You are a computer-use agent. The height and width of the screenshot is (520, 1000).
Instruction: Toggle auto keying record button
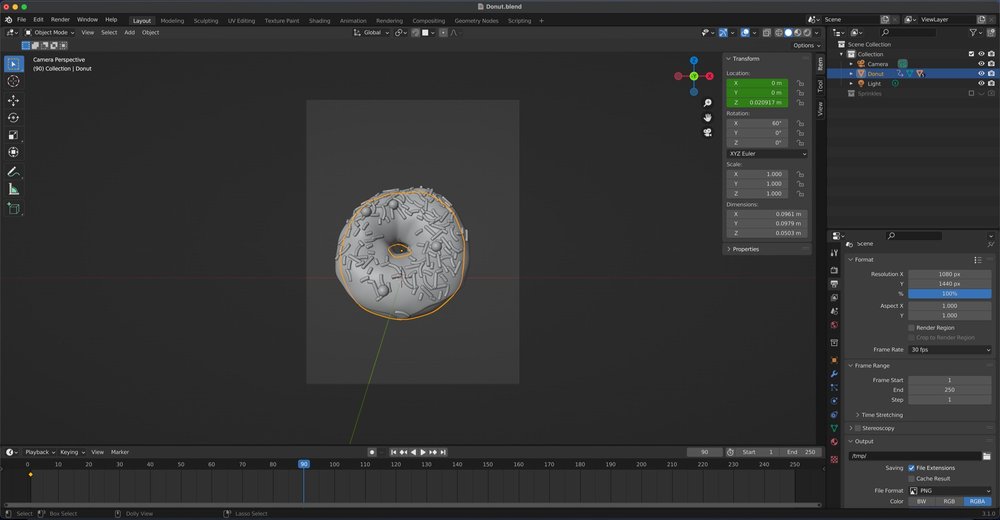pyautogui.click(x=372, y=452)
